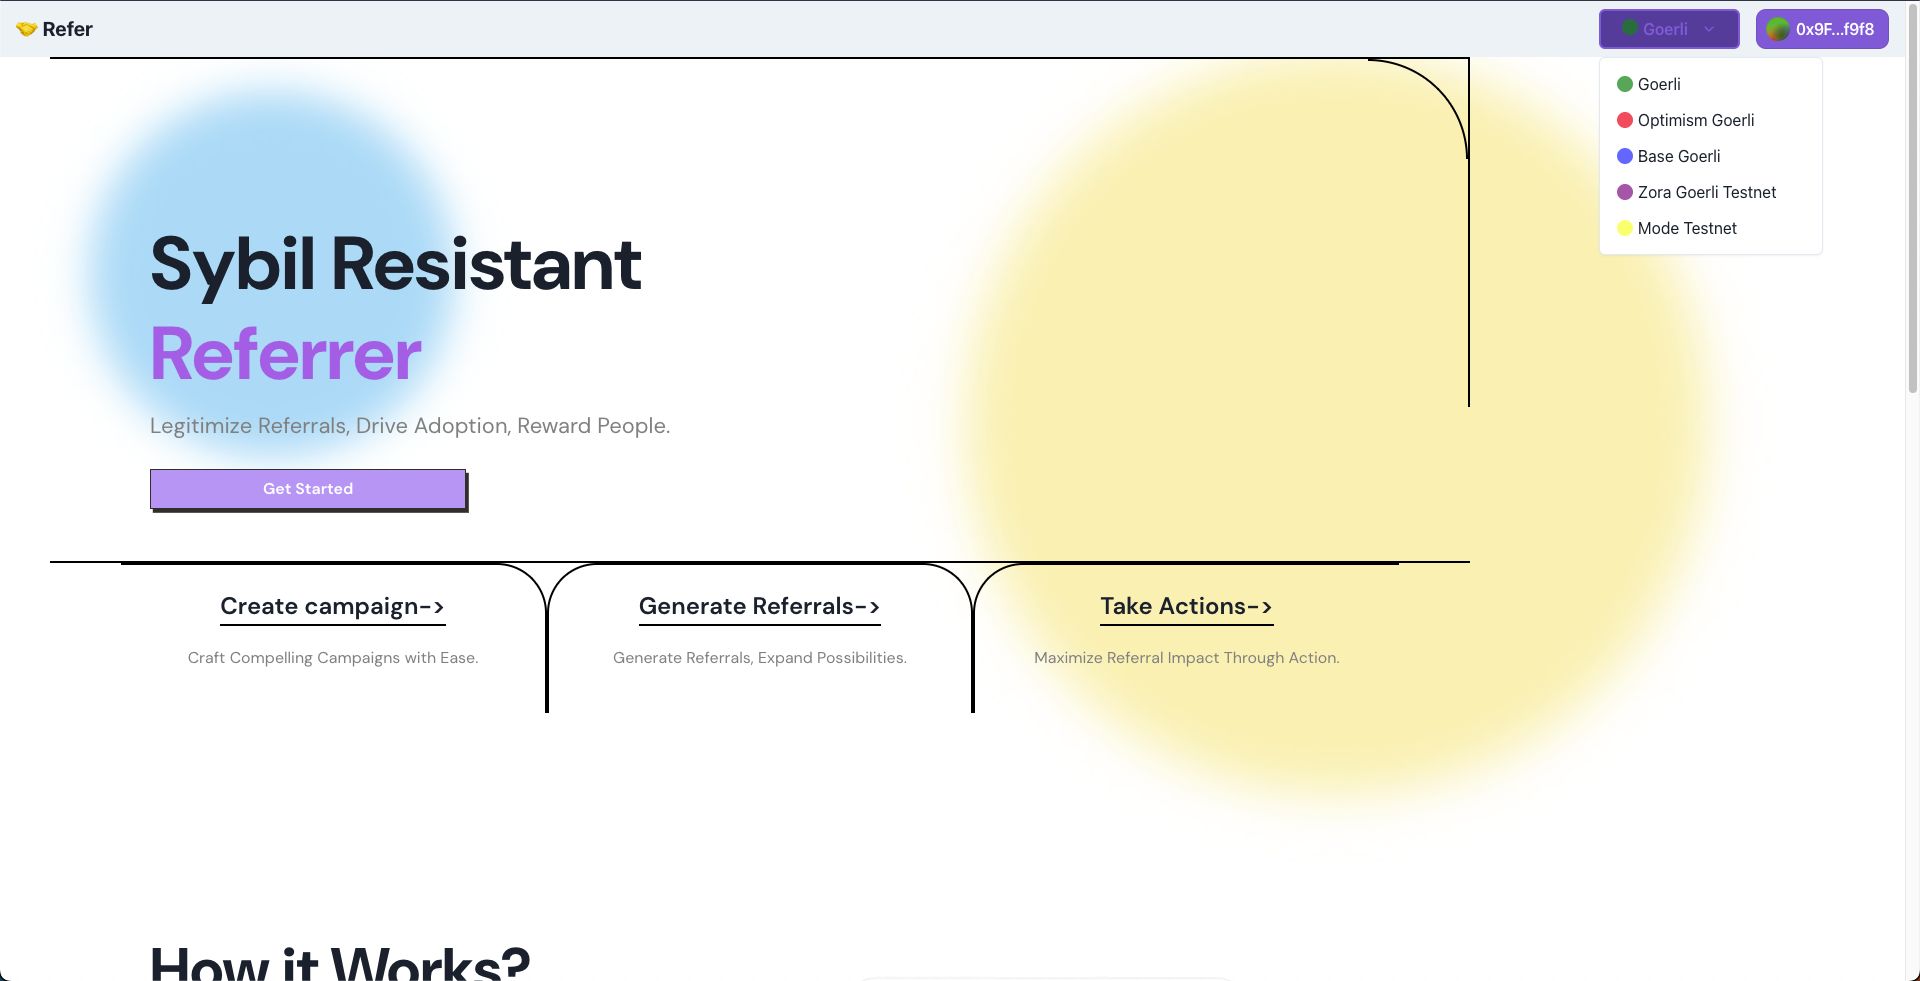Click "Maximize Referral Impact Through Action." text
1920x981 pixels.
(1187, 658)
